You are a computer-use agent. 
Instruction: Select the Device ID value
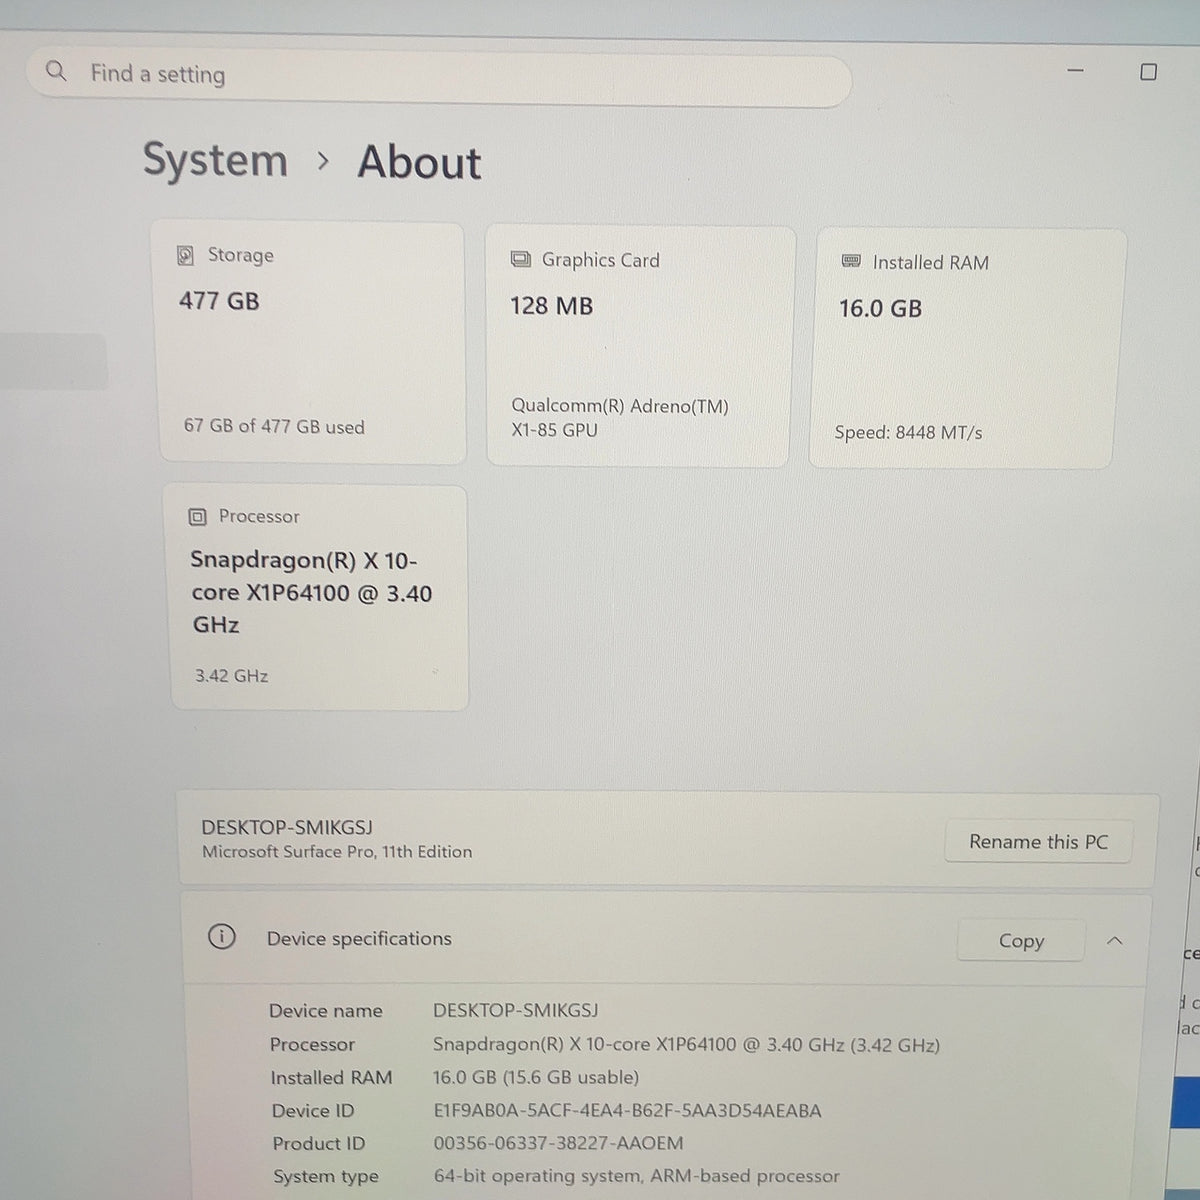pyautogui.click(x=627, y=1110)
